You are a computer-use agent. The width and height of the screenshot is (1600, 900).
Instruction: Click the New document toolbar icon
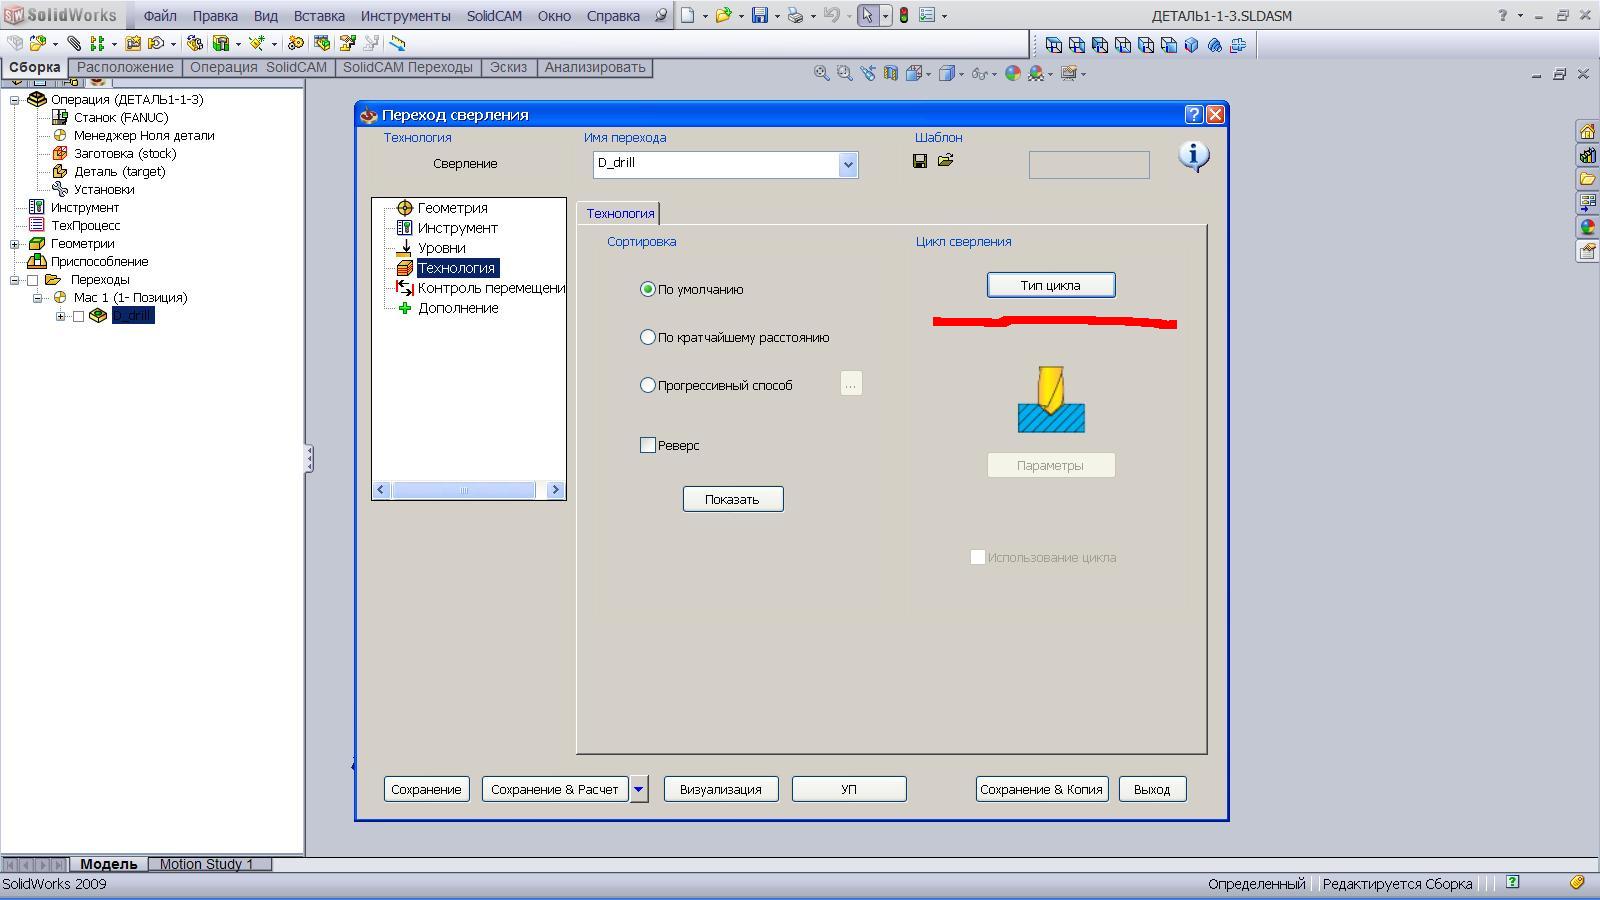(x=688, y=15)
